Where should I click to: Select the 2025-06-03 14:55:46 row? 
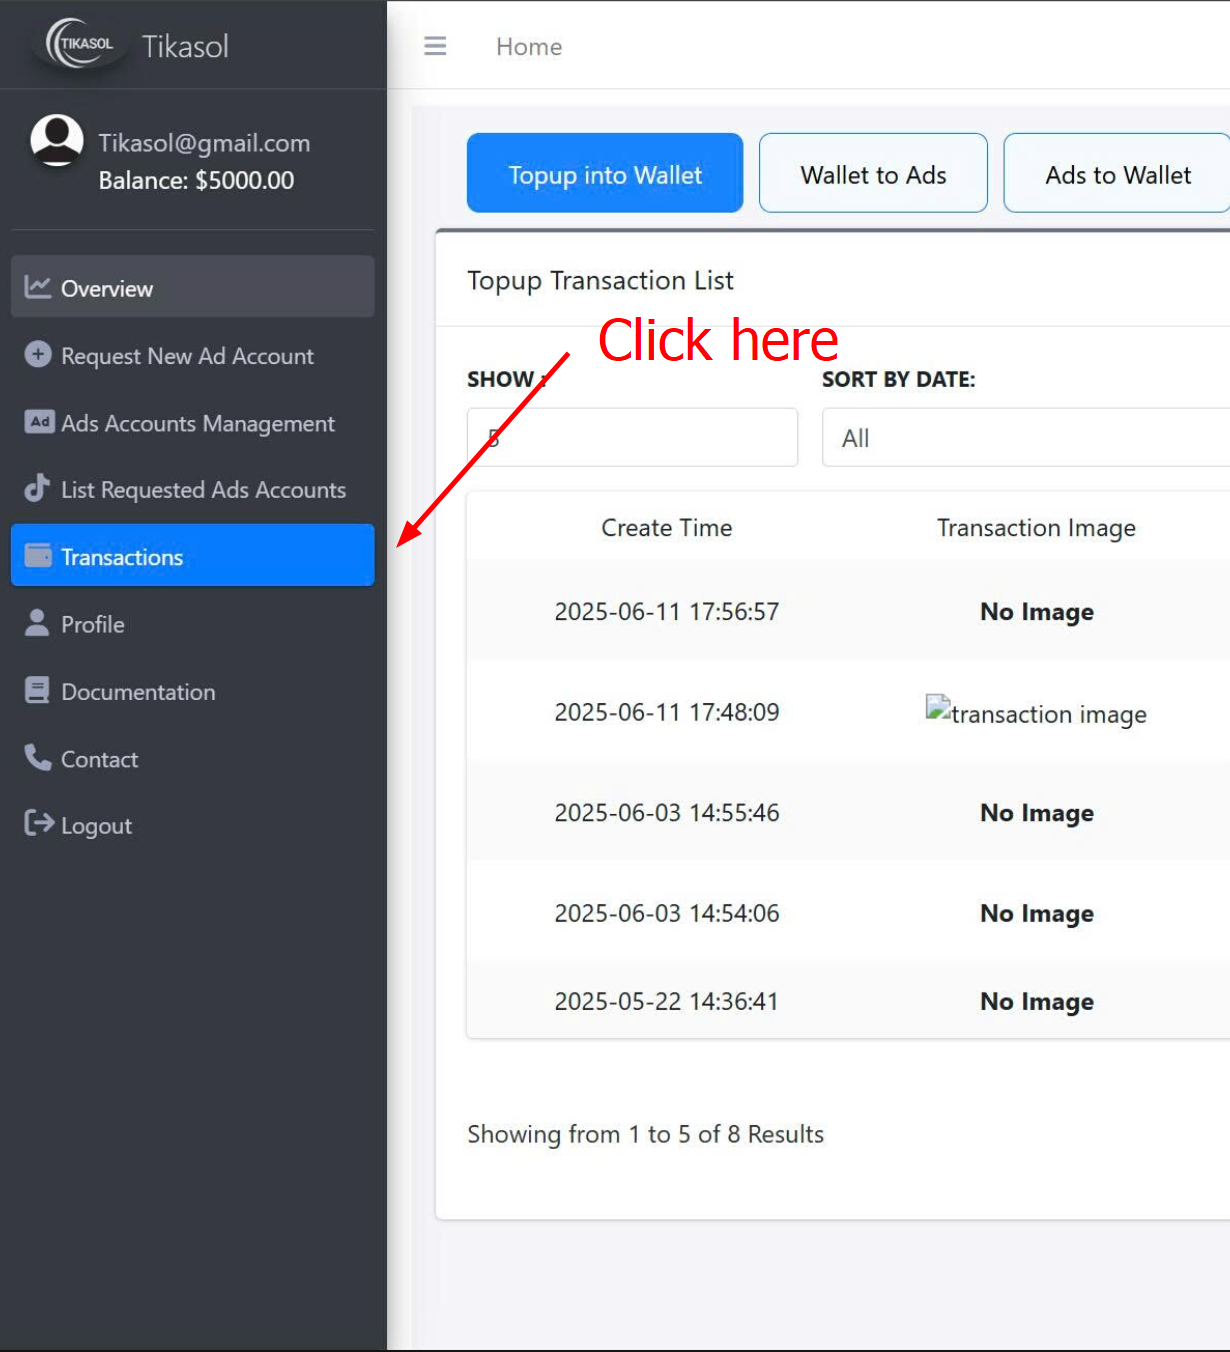click(848, 812)
